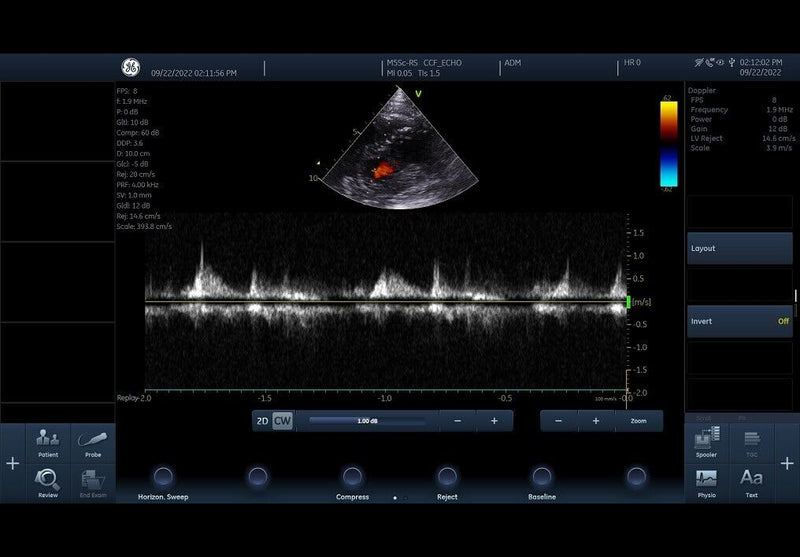Open the TGC controls

tap(751, 441)
